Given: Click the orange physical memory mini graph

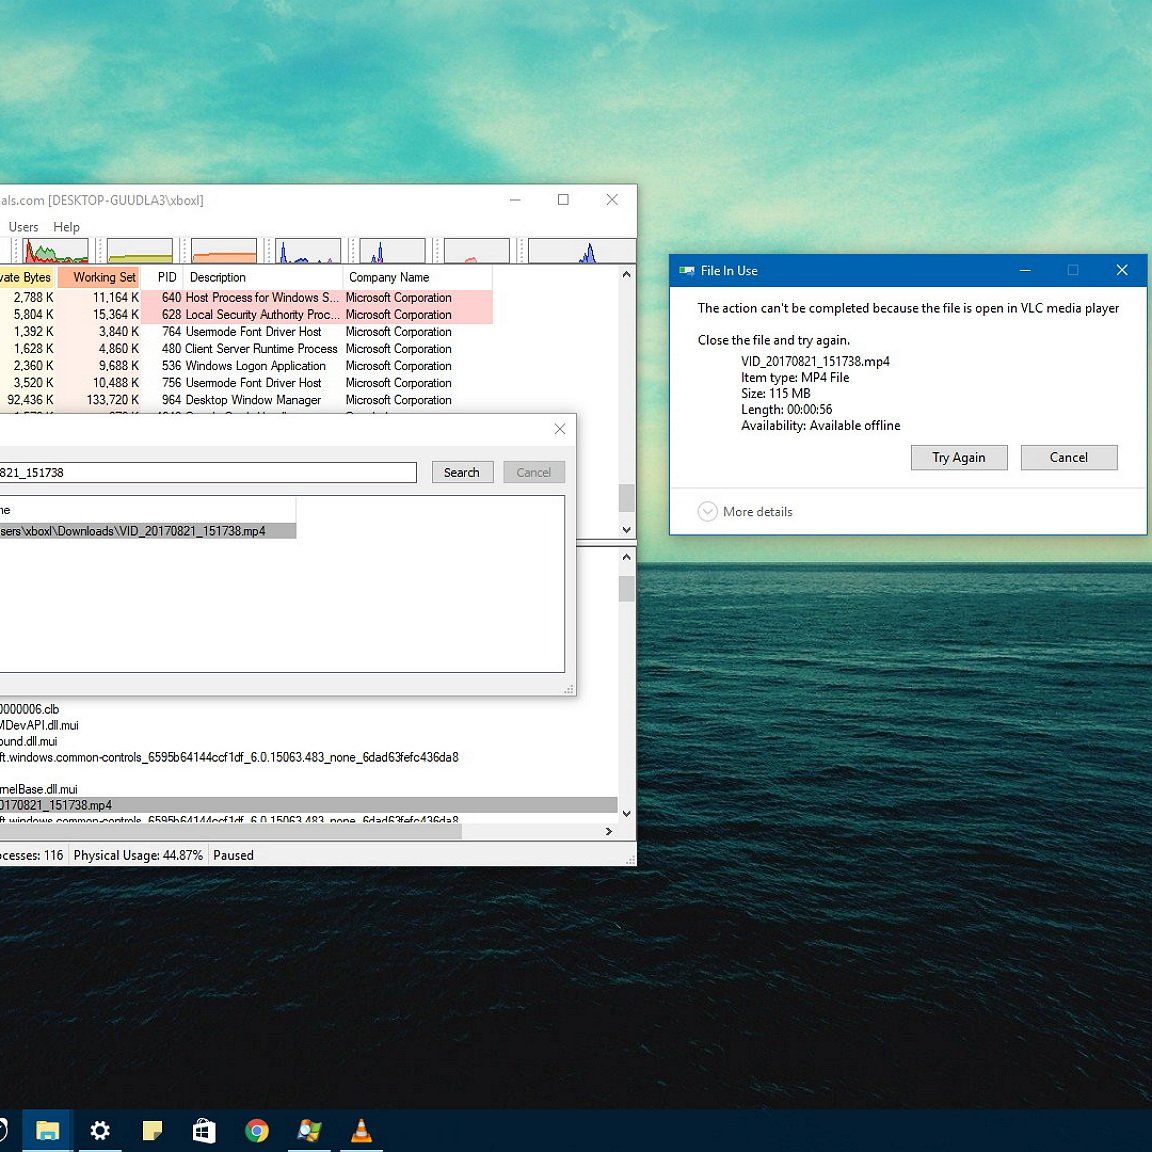Looking at the screenshot, I should click(224, 251).
